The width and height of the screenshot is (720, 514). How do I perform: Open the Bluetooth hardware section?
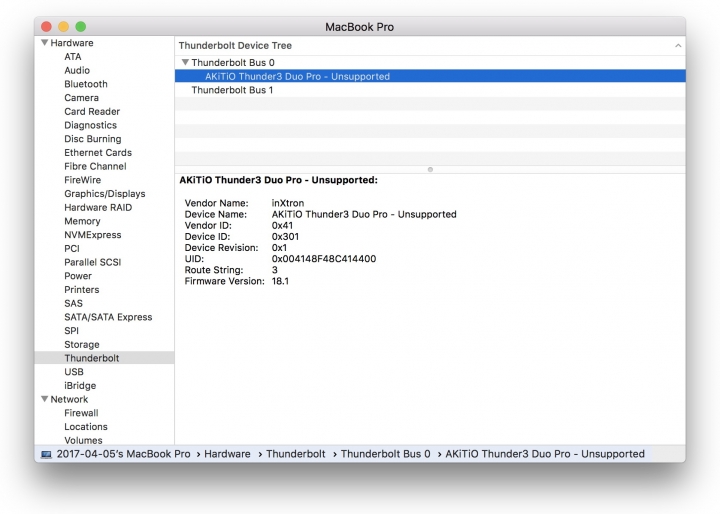pyautogui.click(x=86, y=84)
